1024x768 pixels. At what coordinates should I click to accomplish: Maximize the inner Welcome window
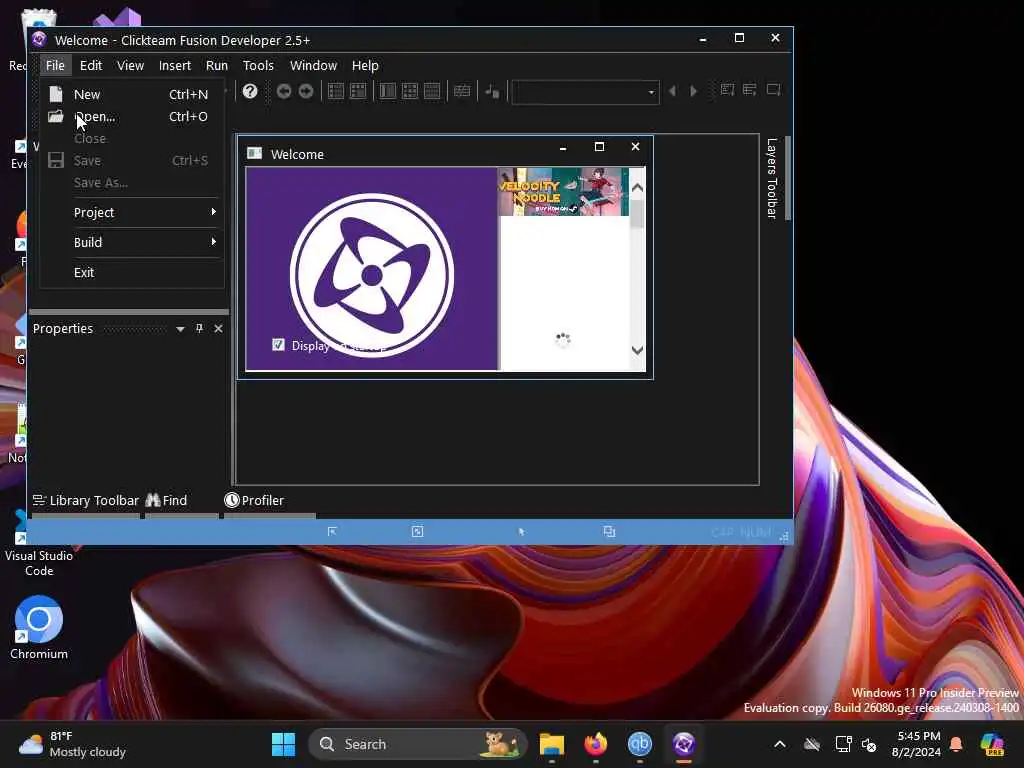click(599, 147)
